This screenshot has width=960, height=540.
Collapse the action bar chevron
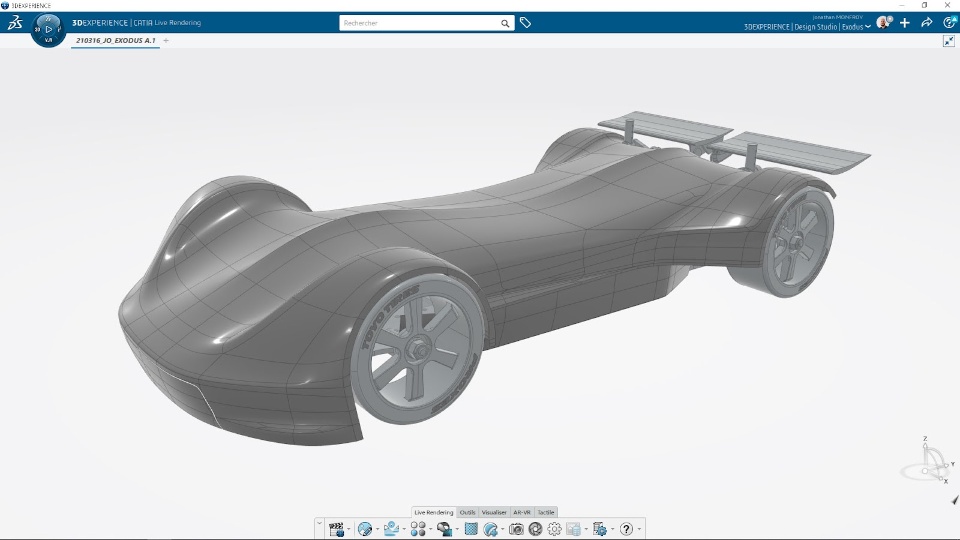pyautogui.click(x=319, y=523)
